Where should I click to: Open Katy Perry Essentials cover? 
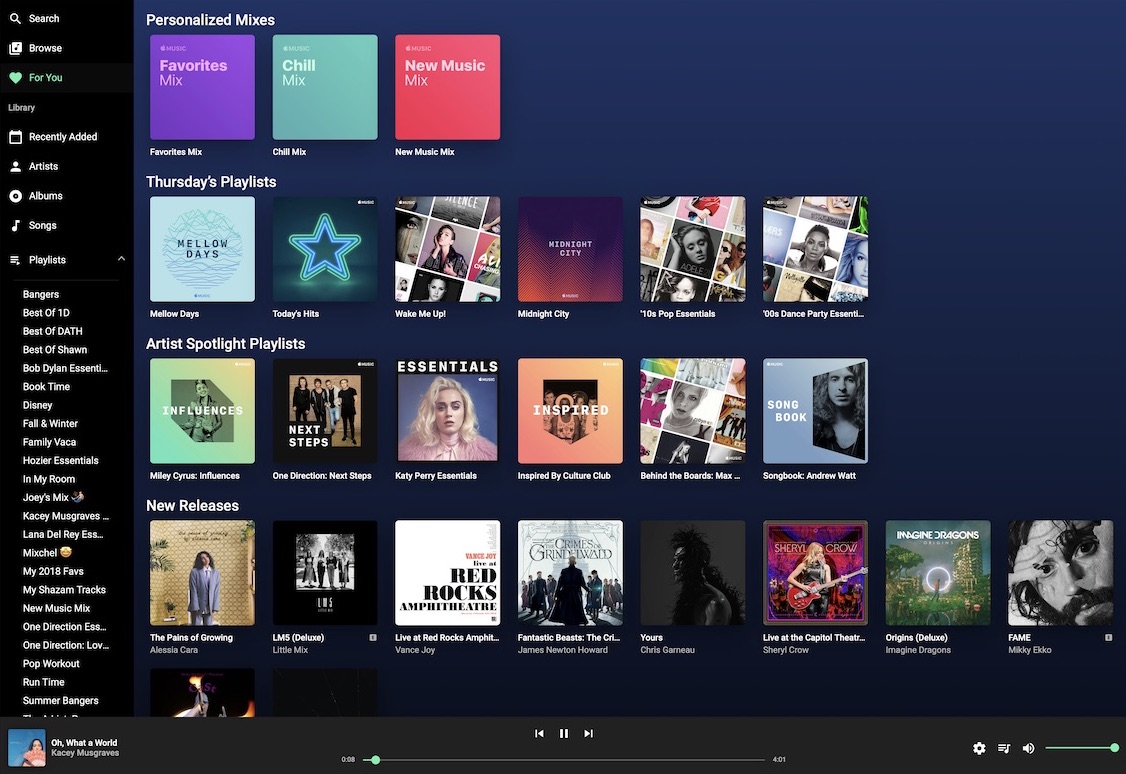[x=447, y=411]
